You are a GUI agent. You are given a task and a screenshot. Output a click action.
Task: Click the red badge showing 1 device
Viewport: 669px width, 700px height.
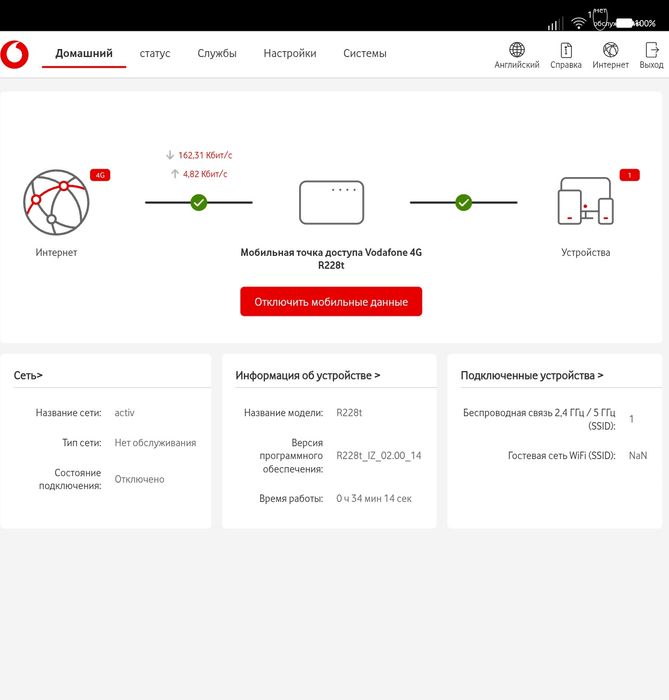click(629, 175)
